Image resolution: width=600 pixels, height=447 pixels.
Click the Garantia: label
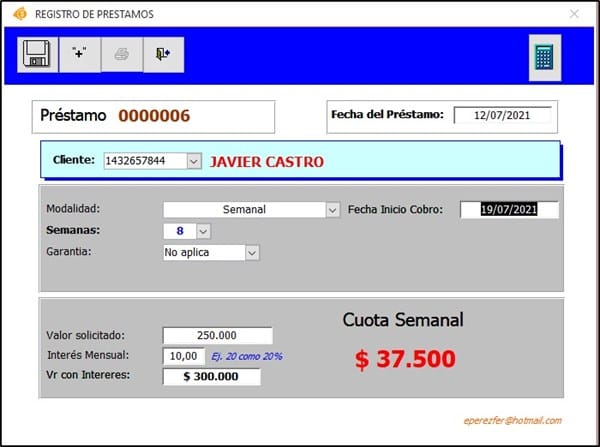pyautogui.click(x=69, y=251)
